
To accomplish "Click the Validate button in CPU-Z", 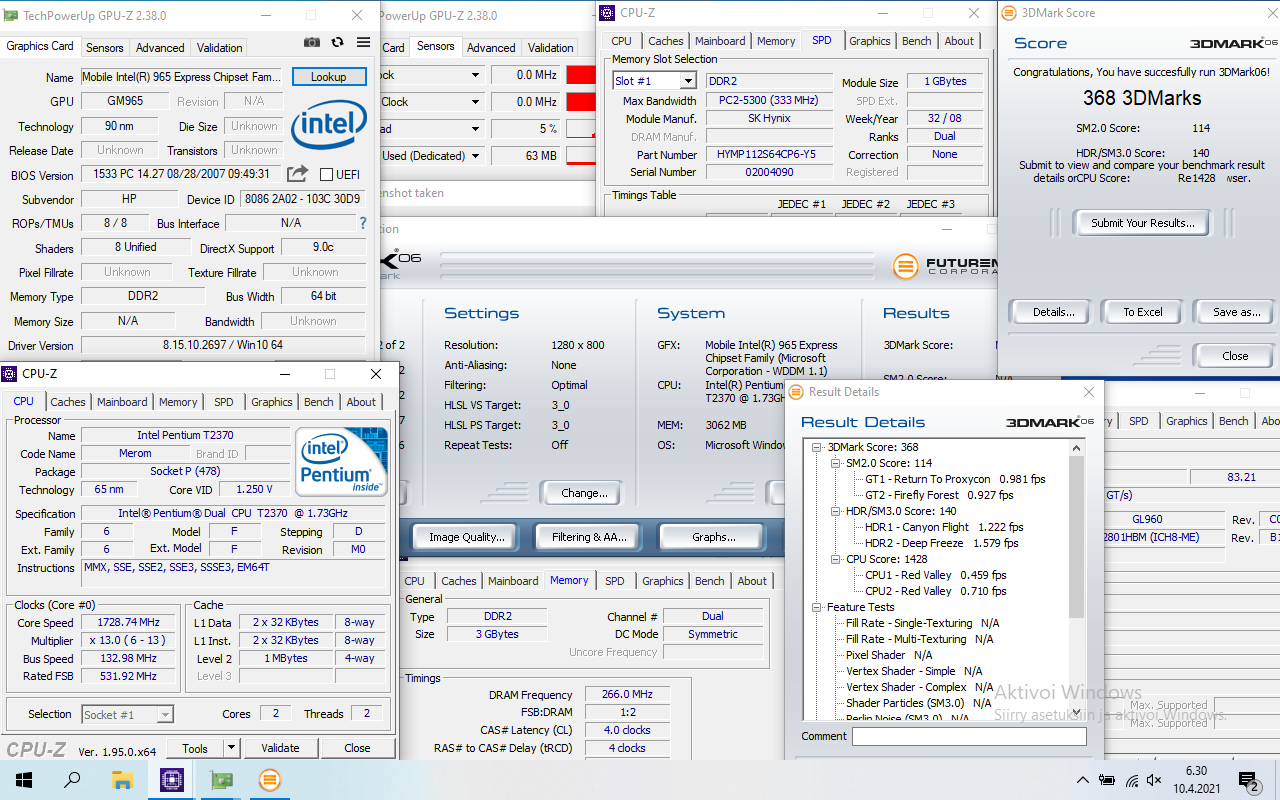I will 280,747.
